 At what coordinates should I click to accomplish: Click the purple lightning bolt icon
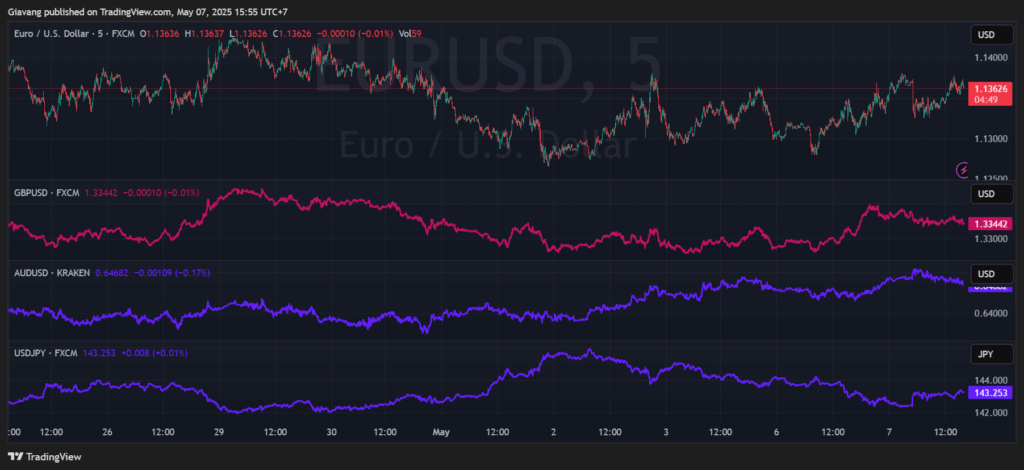tap(963, 170)
